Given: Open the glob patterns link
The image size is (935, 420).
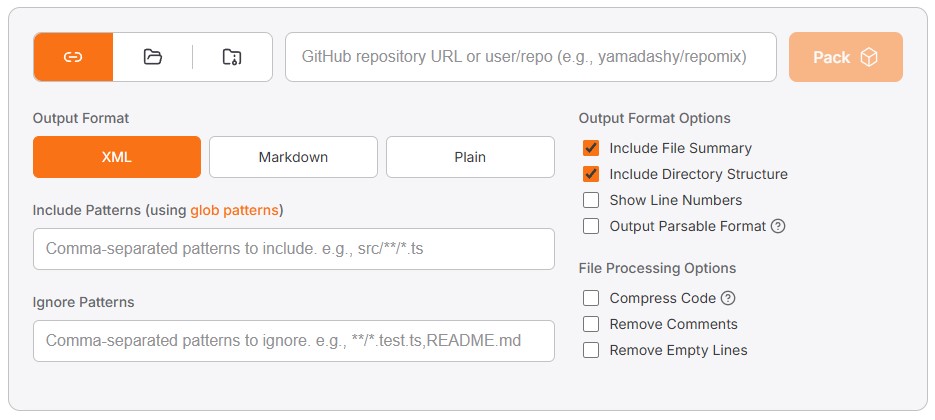Looking at the screenshot, I should coord(235,210).
